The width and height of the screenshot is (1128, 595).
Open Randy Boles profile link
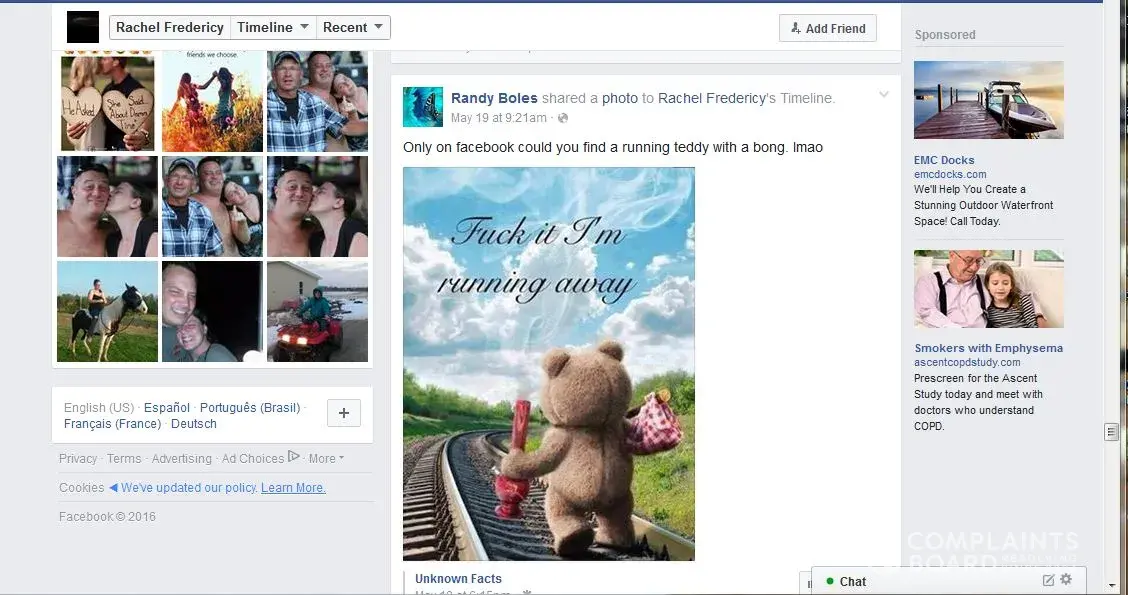[494, 98]
